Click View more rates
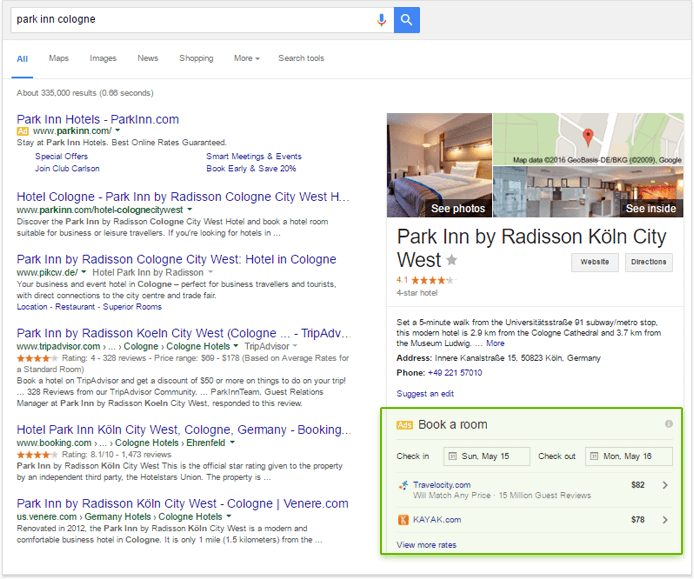Screen dimensions: 694x579 [426, 545]
